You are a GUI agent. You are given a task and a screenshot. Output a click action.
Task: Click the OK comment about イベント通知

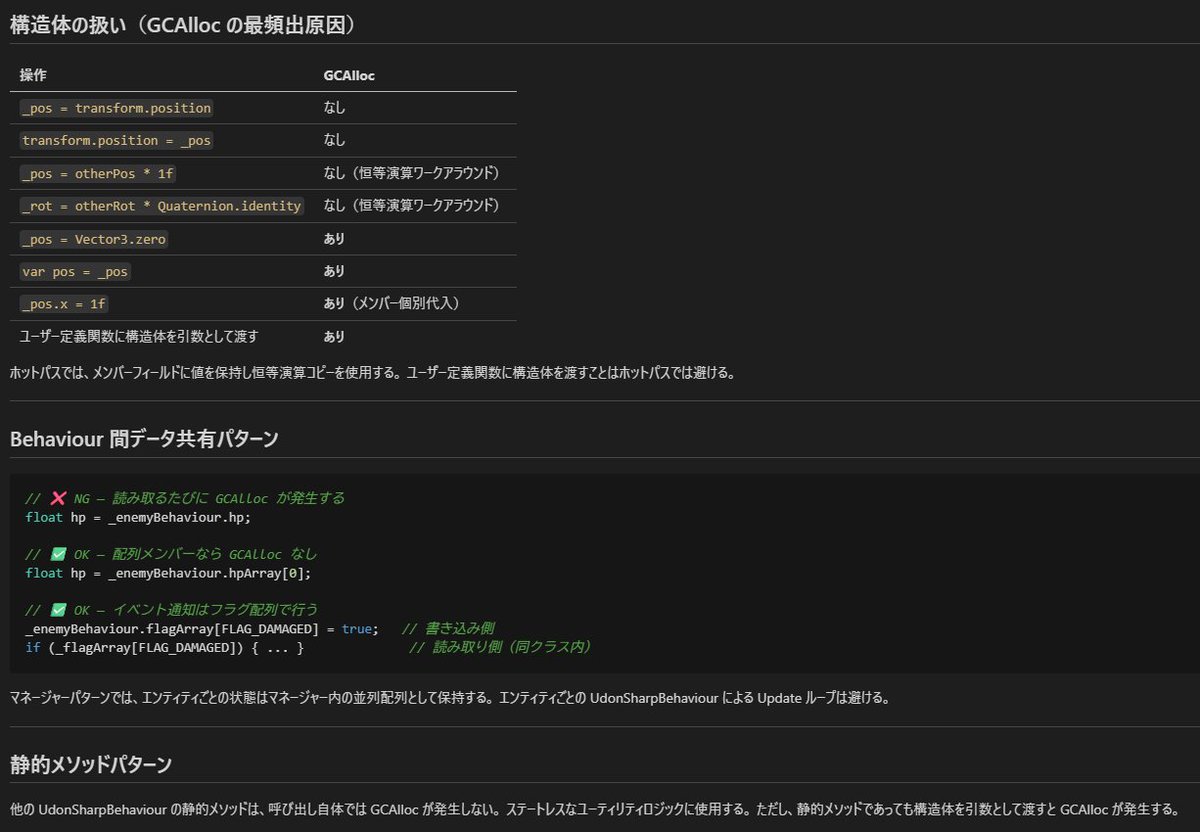click(x=172, y=610)
